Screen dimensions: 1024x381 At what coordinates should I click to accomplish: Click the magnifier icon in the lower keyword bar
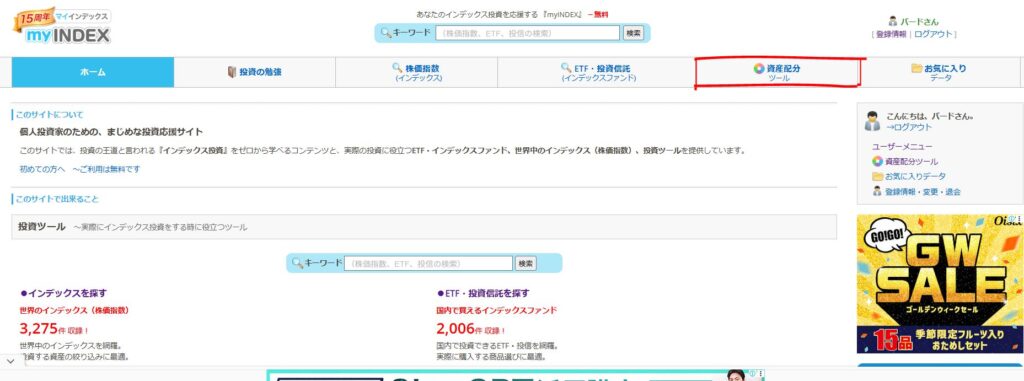(x=297, y=263)
